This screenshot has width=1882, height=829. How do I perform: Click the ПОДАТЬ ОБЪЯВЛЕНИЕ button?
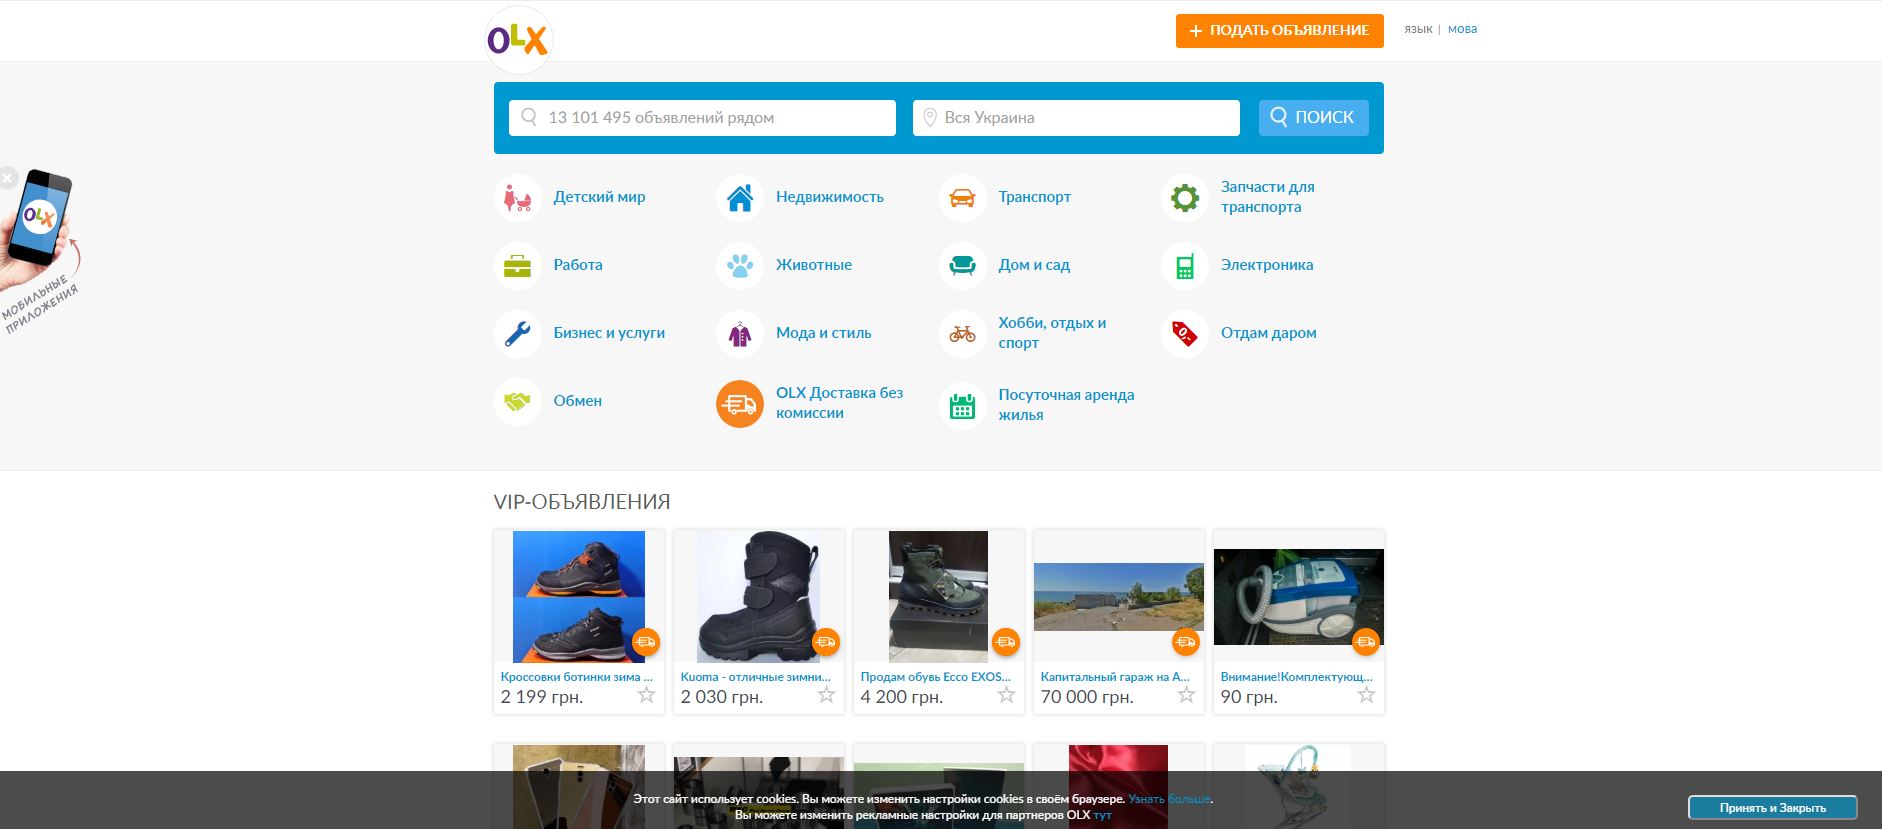click(x=1280, y=30)
